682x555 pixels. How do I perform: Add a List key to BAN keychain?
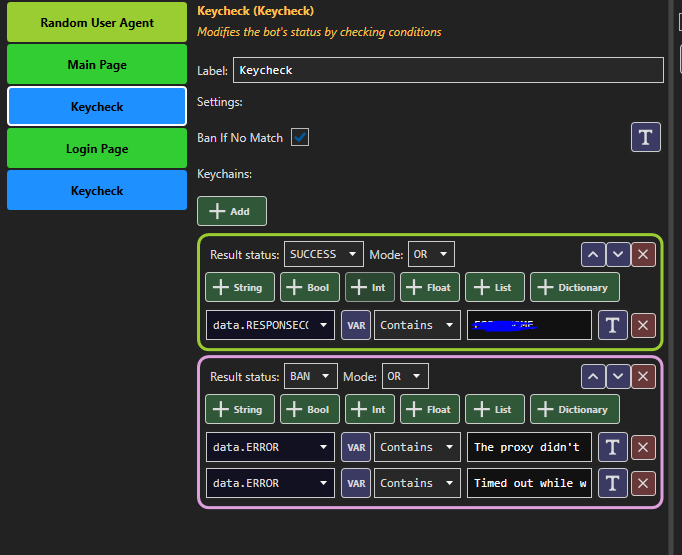point(495,409)
